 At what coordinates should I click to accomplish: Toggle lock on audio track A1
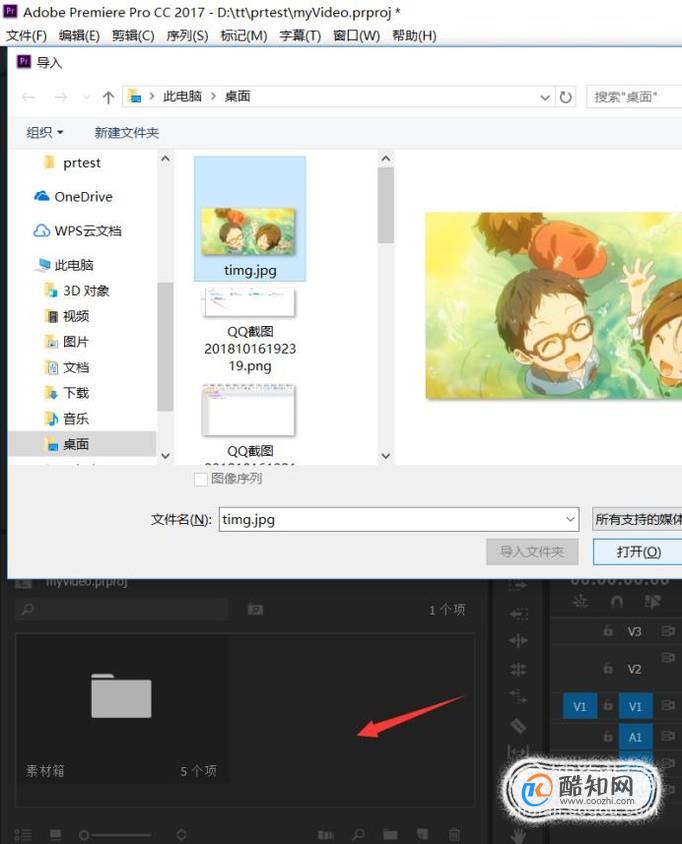[608, 736]
